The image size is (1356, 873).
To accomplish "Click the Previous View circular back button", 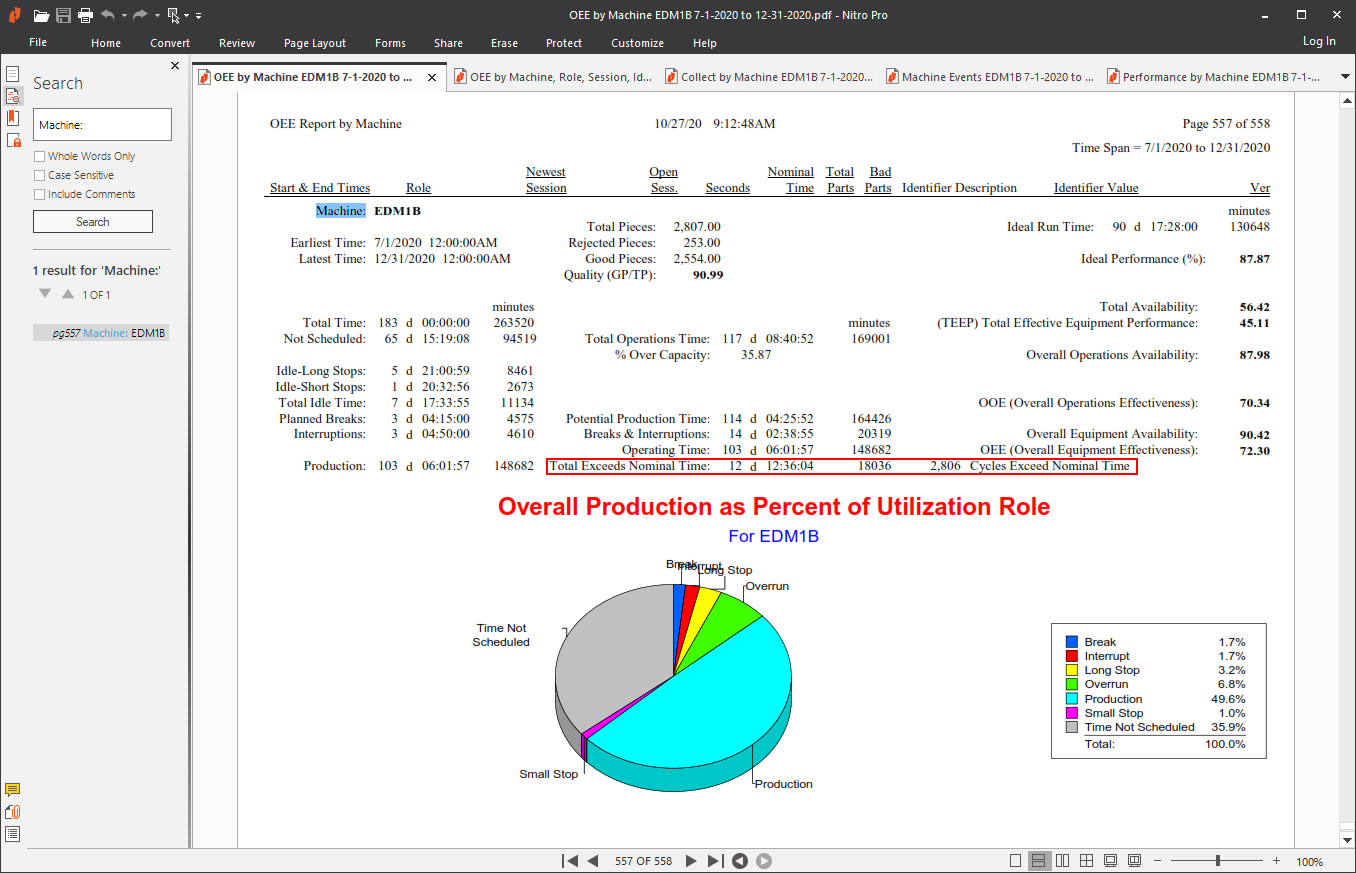I will tap(740, 861).
